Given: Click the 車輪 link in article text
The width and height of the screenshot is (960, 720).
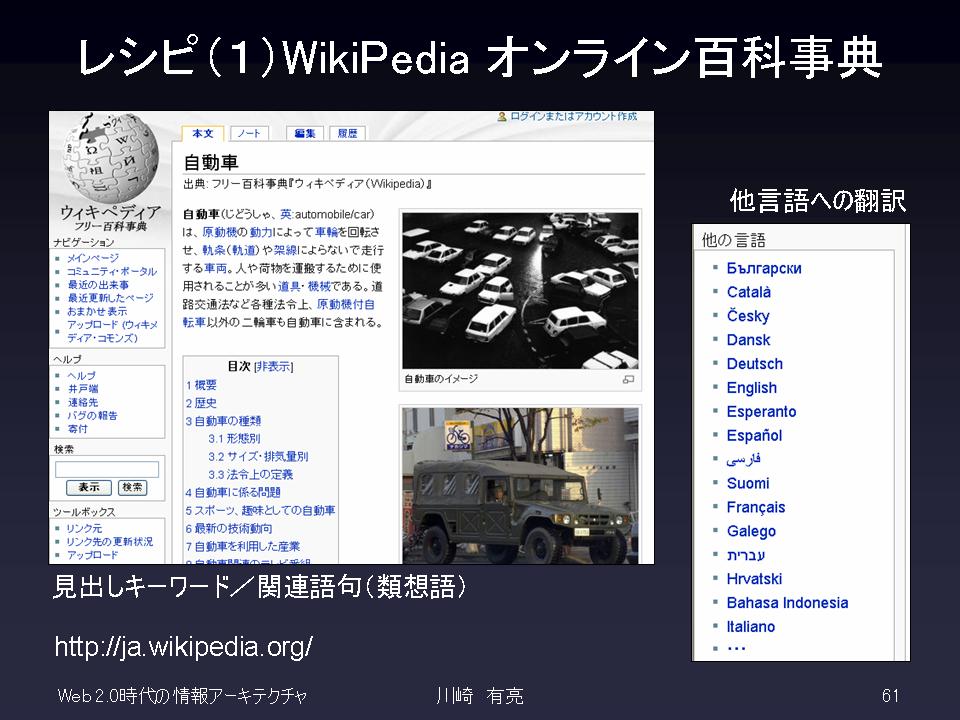Looking at the screenshot, I should tap(326, 233).
